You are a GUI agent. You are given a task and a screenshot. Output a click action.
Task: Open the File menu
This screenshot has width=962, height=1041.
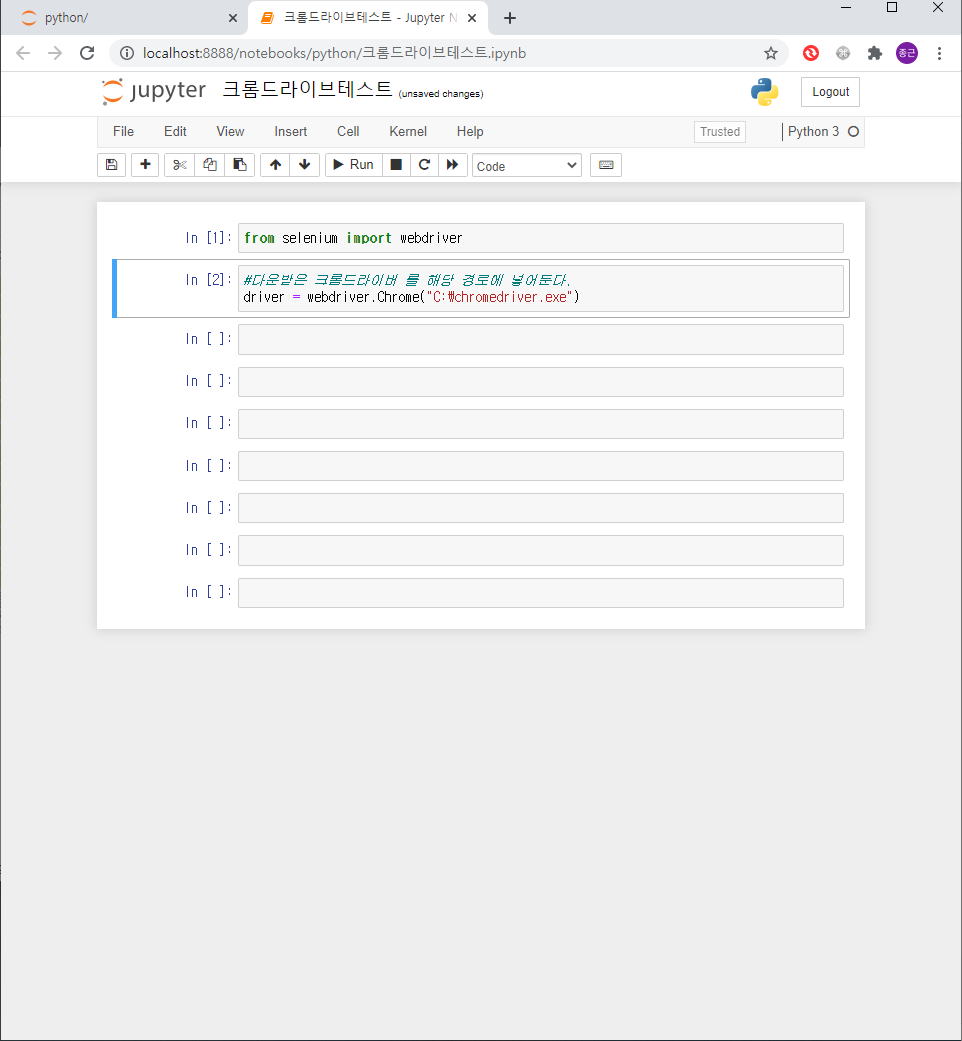123,131
